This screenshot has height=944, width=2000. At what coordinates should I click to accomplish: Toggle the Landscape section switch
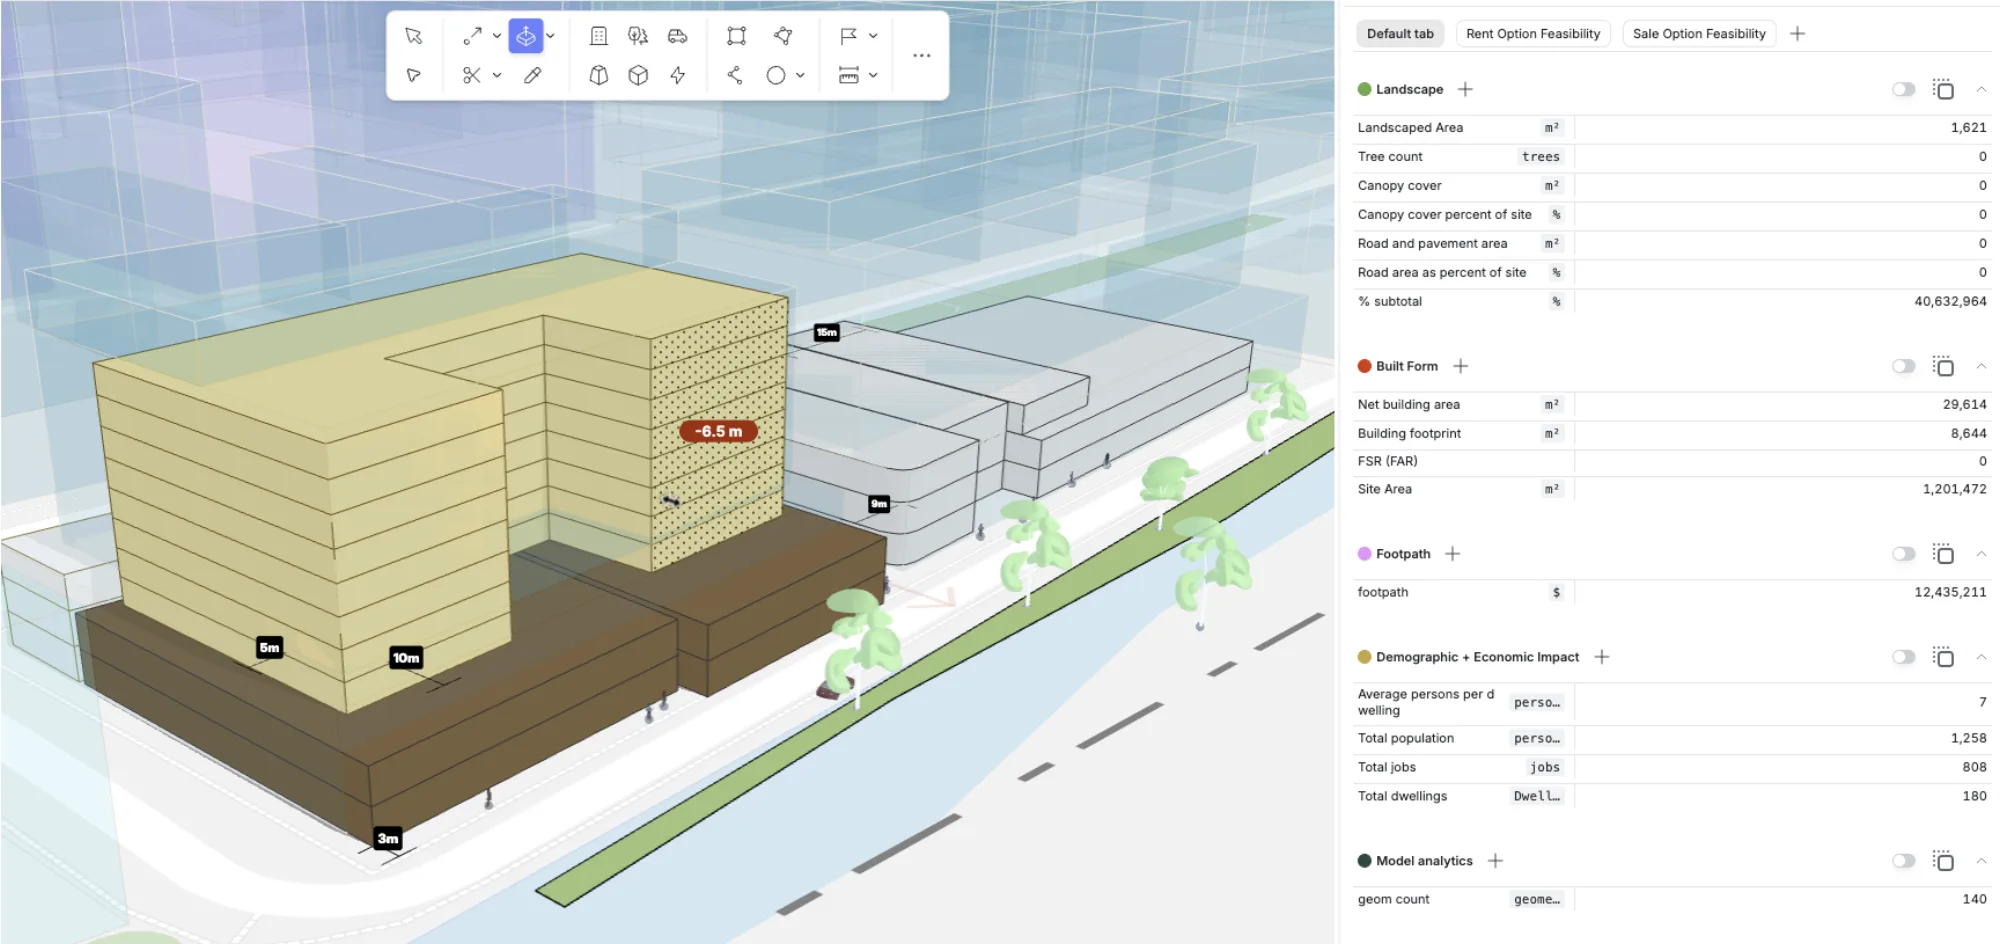click(1903, 89)
